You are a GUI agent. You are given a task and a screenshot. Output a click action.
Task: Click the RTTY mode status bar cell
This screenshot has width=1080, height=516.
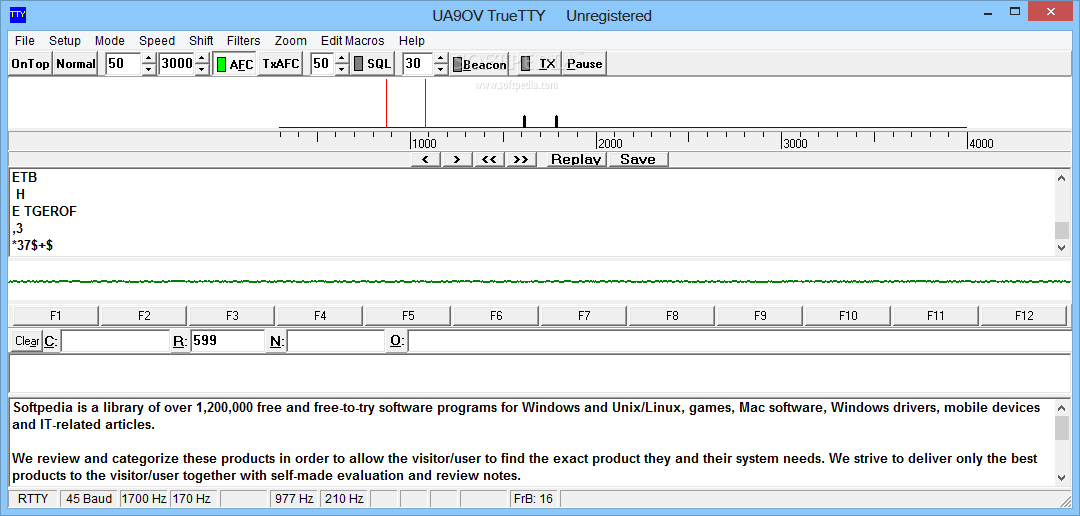point(33,499)
